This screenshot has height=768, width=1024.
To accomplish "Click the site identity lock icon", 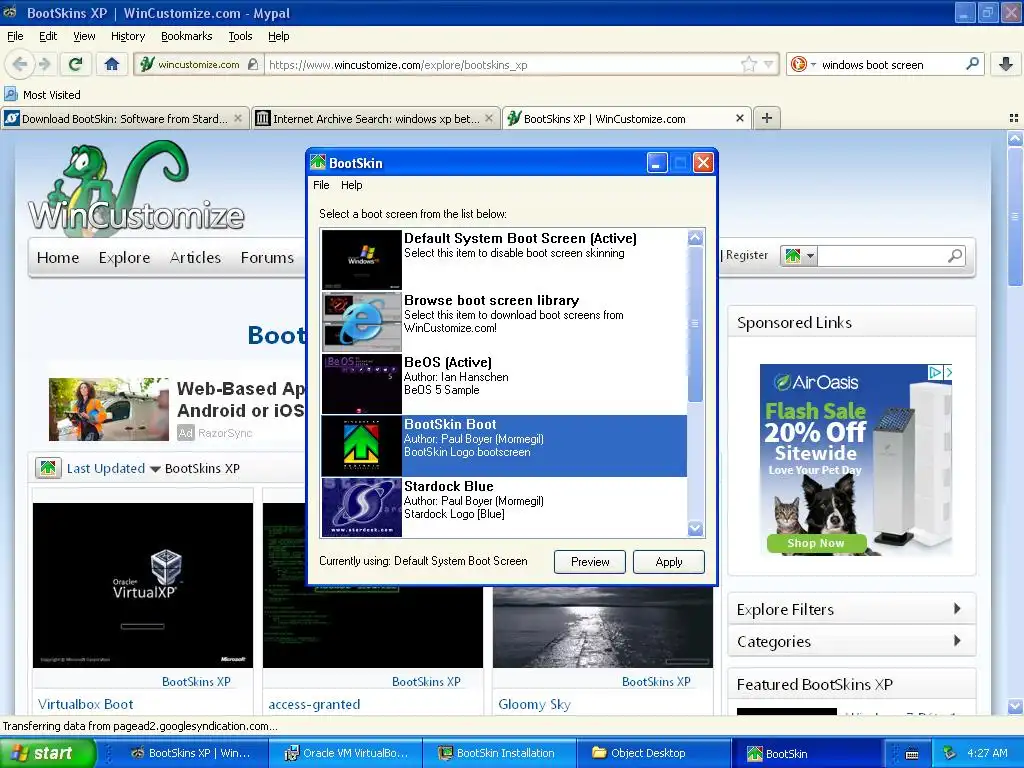I will pos(253,64).
